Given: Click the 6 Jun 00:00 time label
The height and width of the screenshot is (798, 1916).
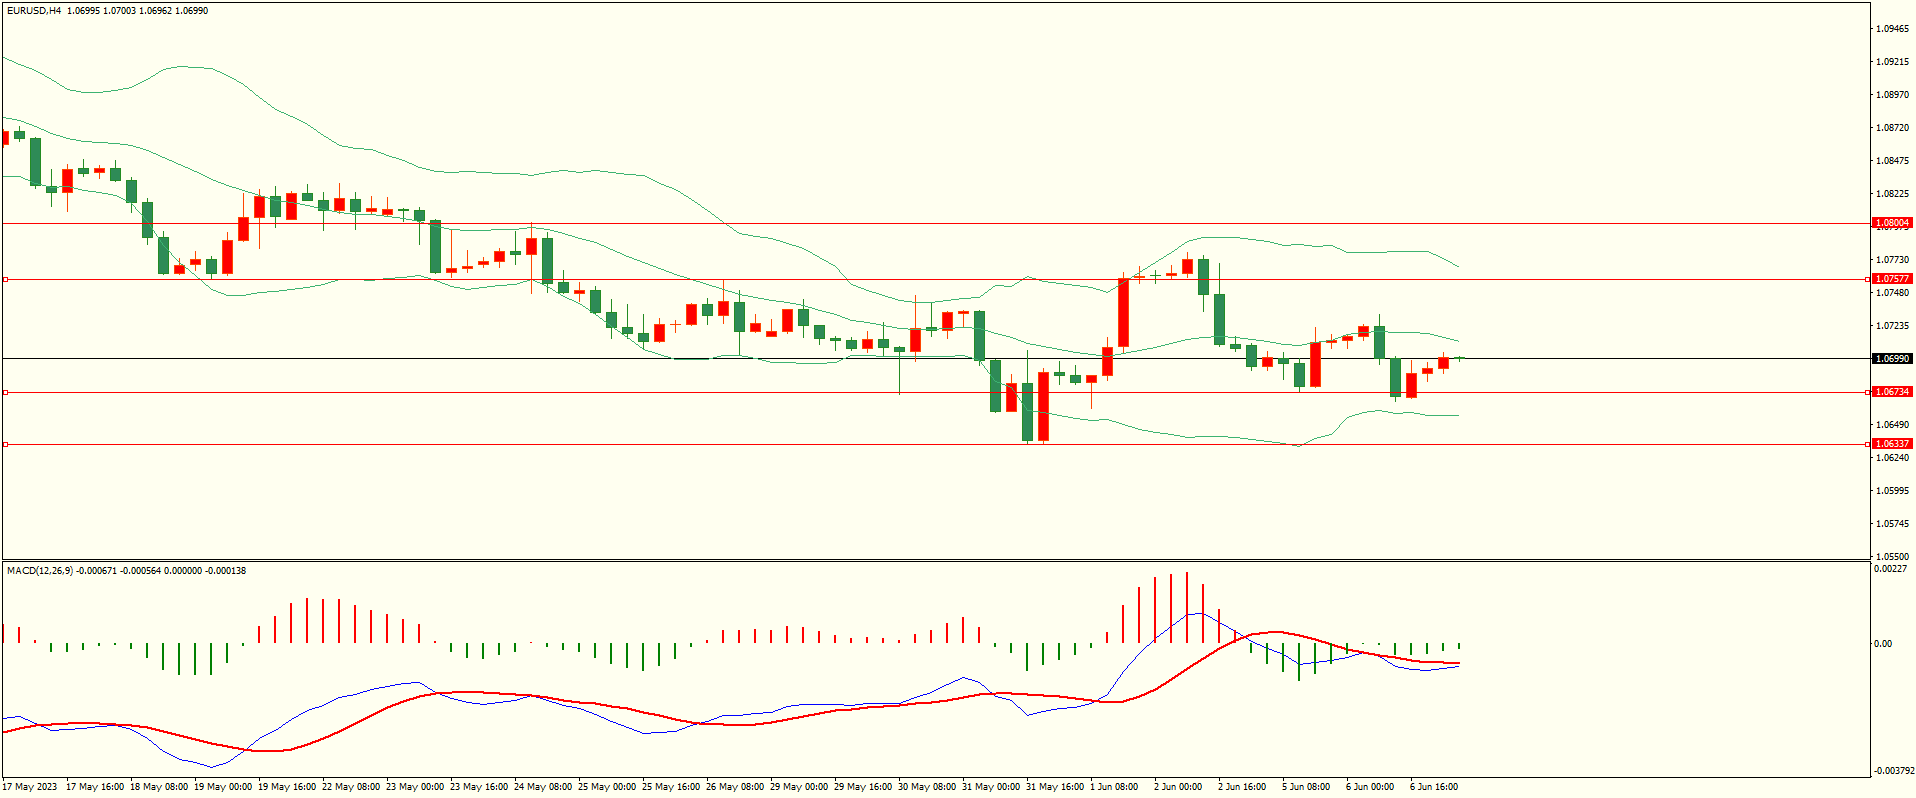Looking at the screenshot, I should (x=1370, y=787).
